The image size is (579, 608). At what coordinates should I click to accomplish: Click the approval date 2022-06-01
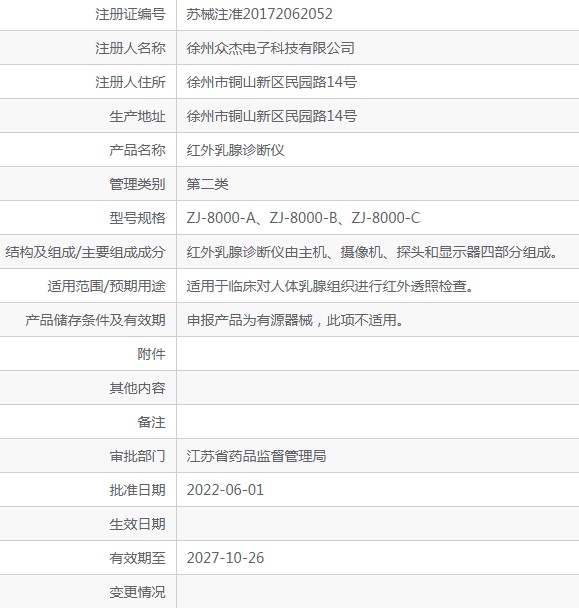pyautogui.click(x=225, y=490)
